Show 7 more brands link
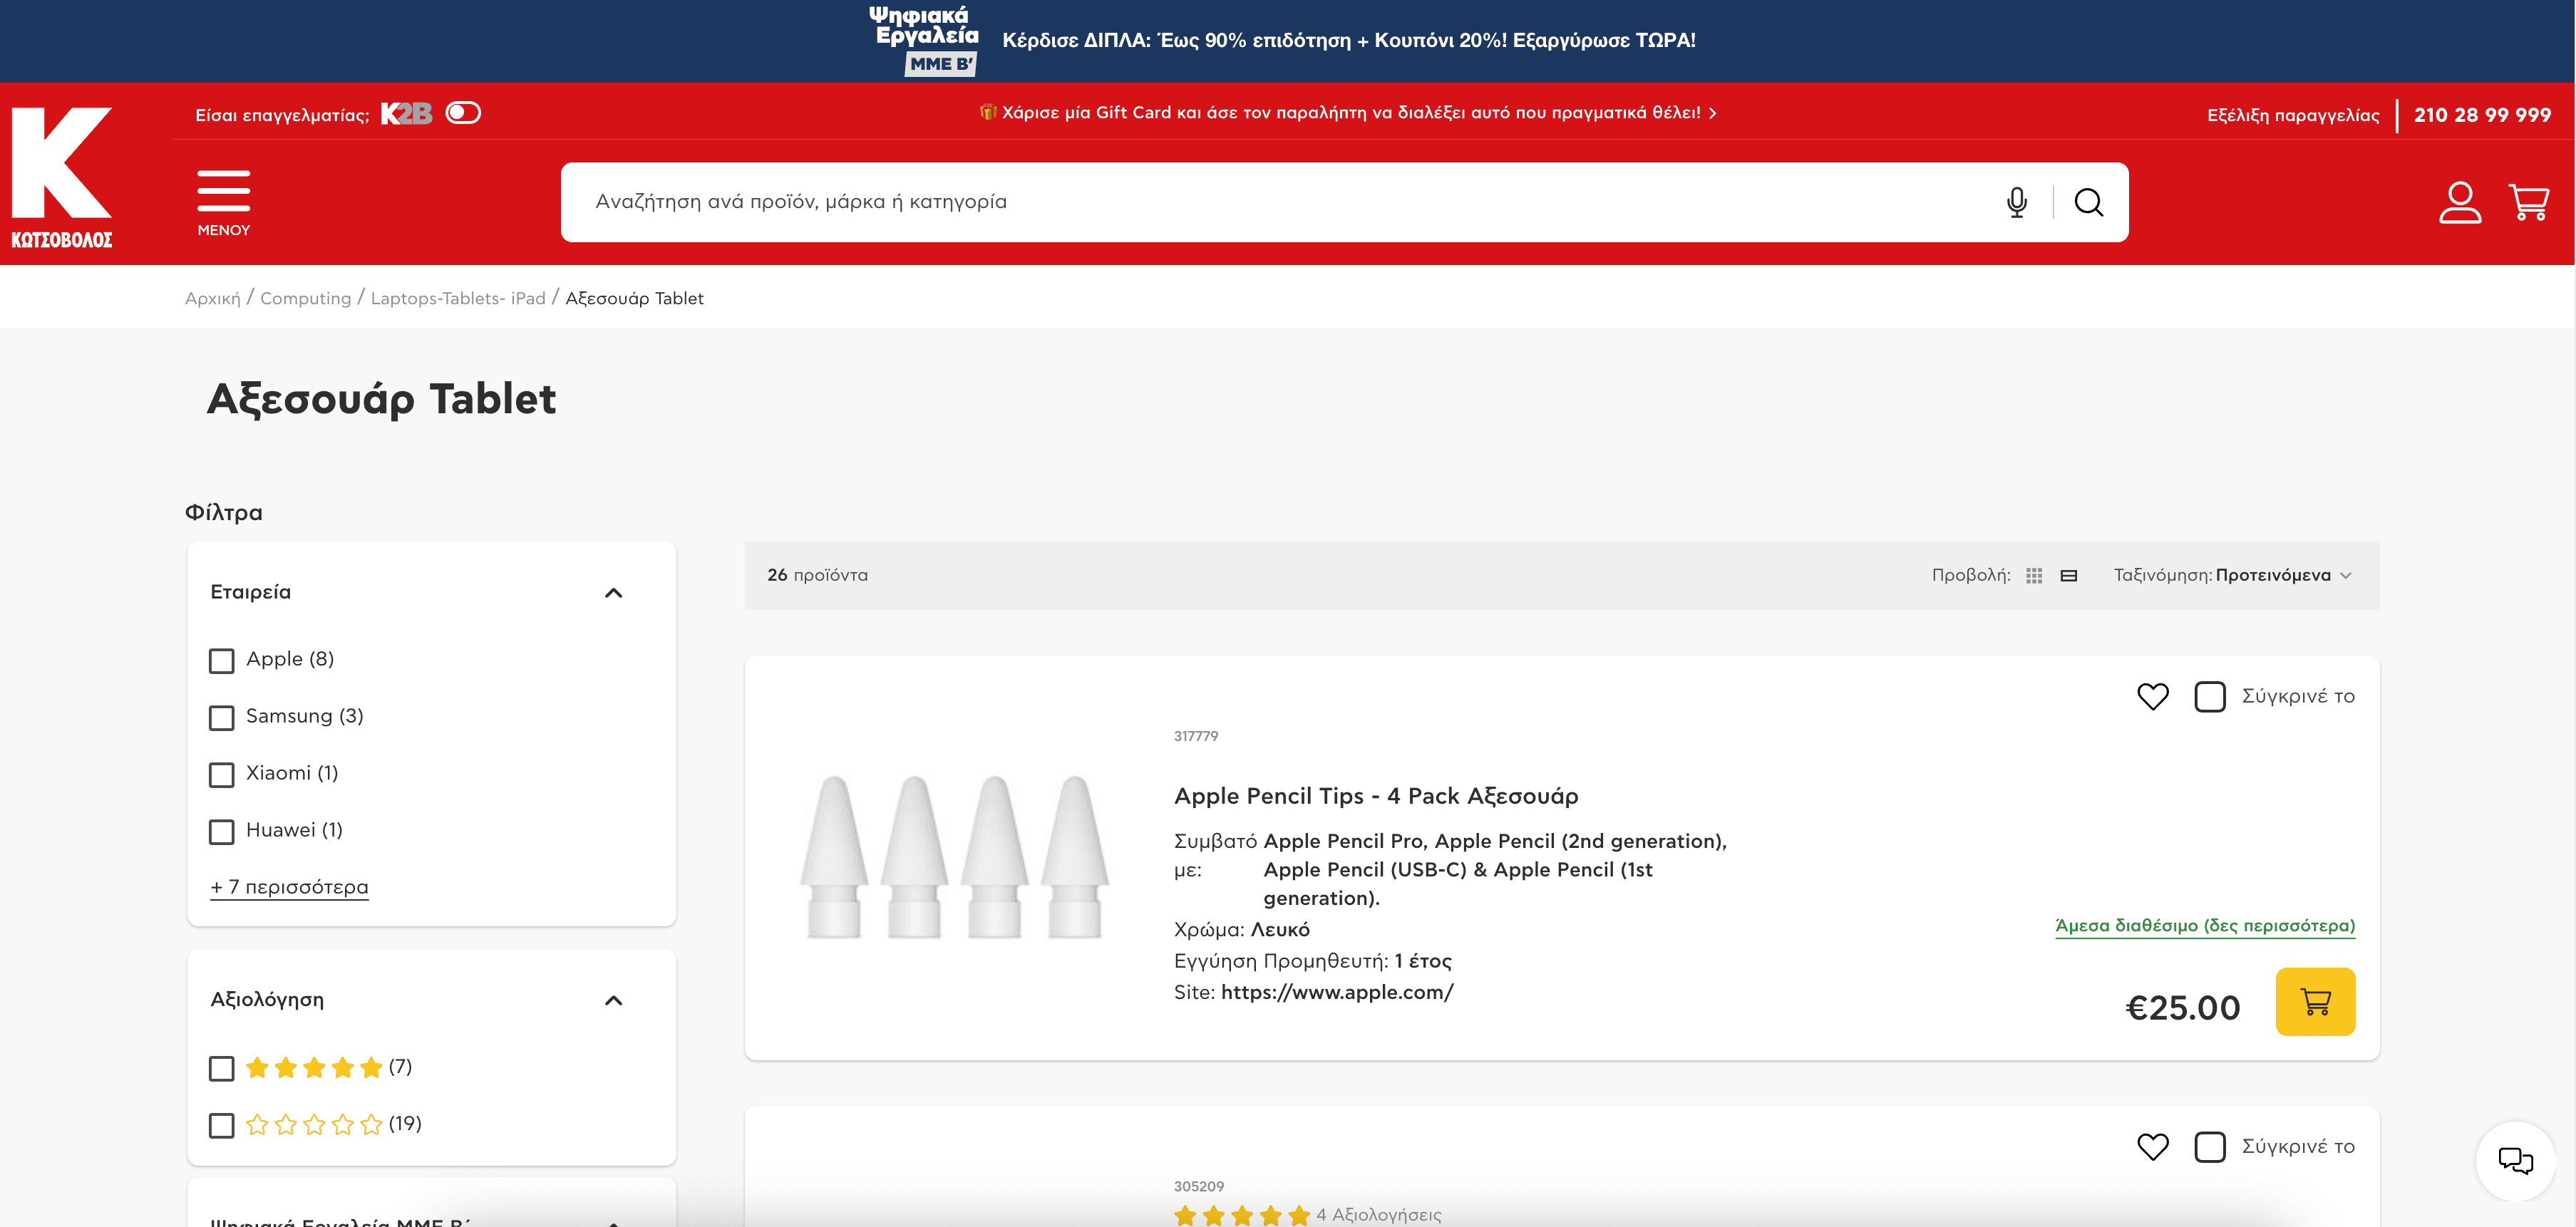The image size is (2576, 1227). [289, 887]
